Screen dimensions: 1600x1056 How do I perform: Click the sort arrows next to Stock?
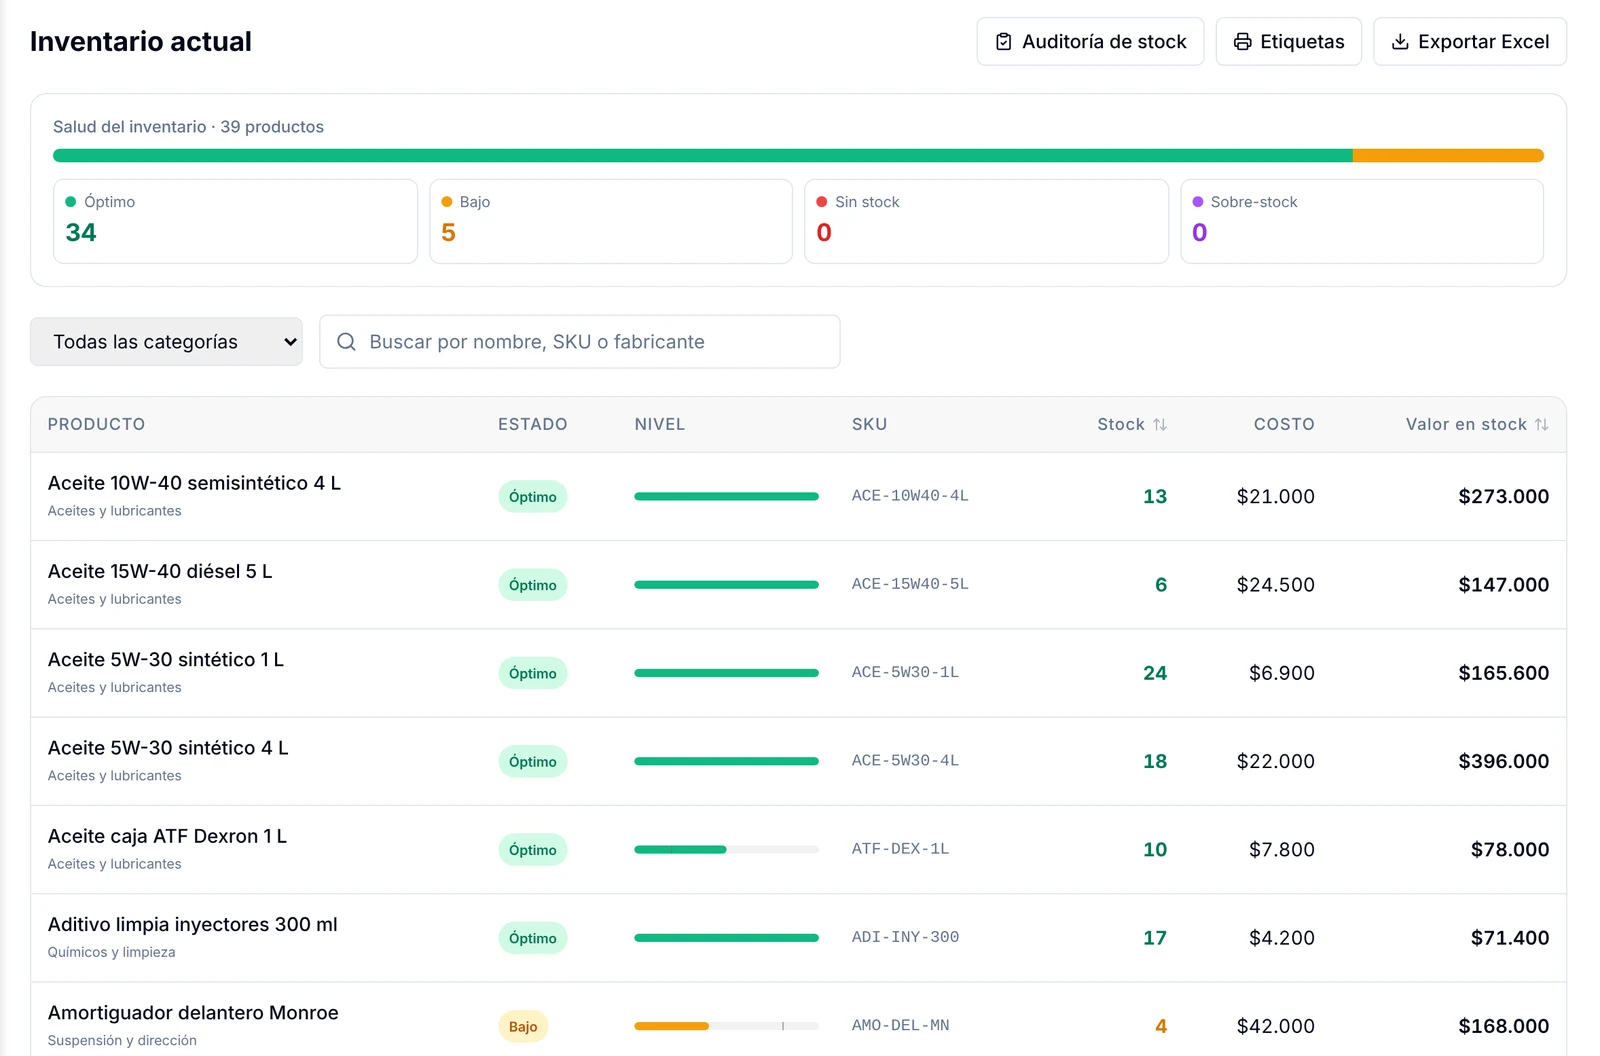[1160, 424]
